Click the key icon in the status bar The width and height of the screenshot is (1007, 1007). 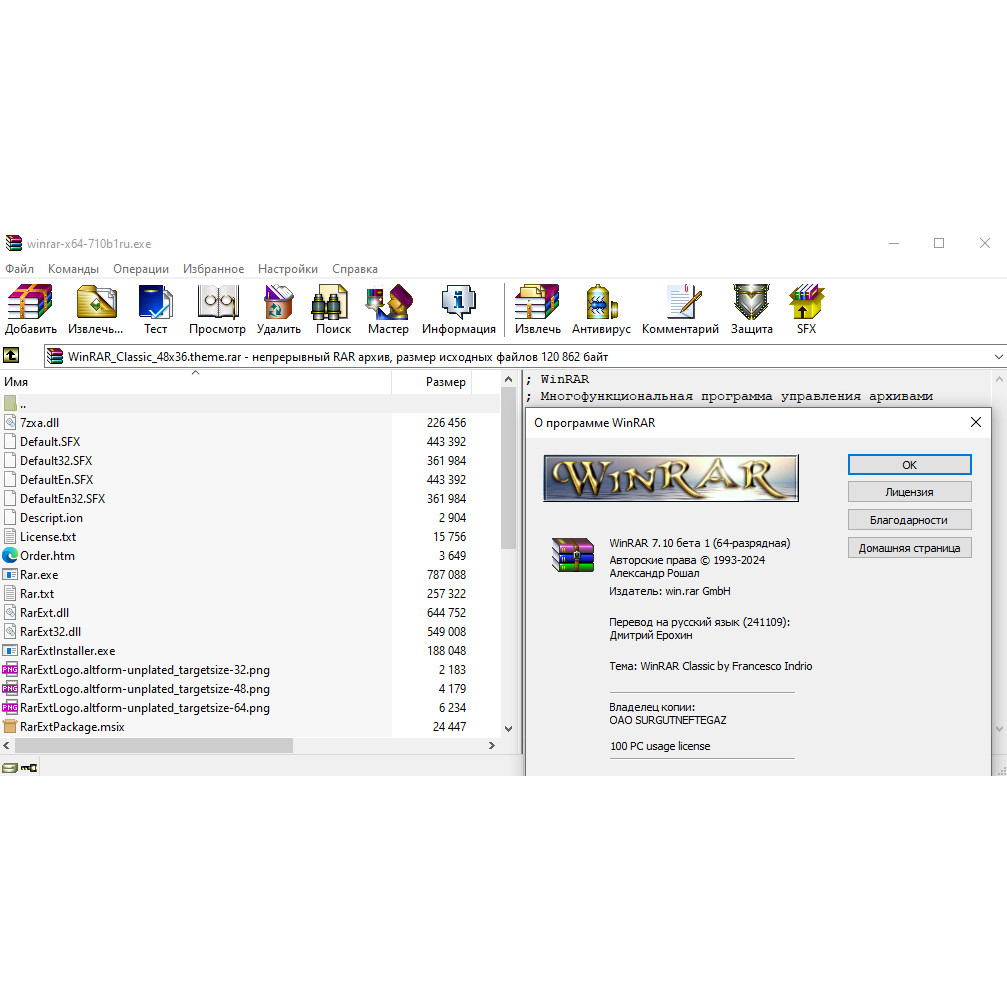pyautogui.click(x=29, y=767)
